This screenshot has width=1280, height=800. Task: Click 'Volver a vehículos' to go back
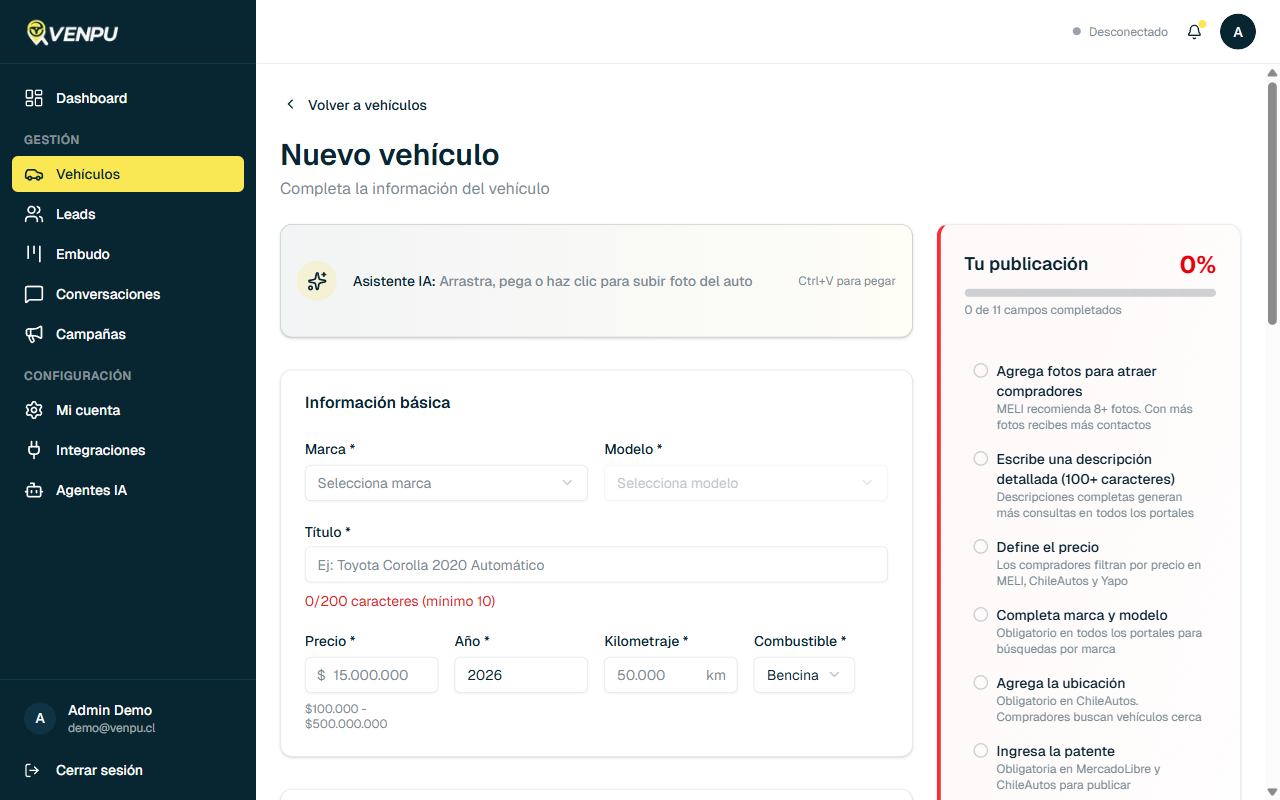[x=355, y=105]
